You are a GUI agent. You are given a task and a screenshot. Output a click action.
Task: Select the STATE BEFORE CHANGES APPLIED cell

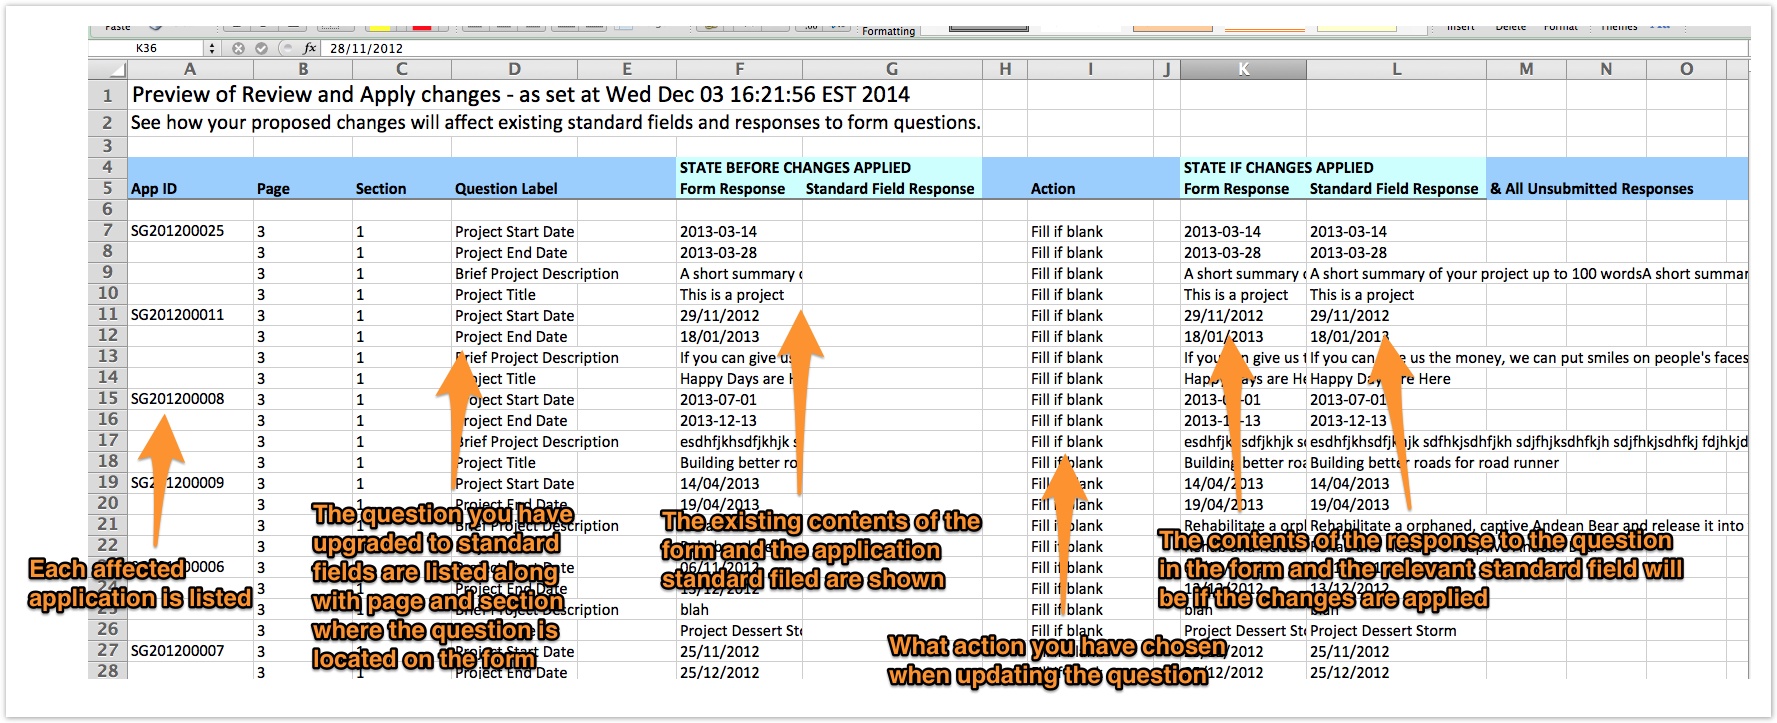(795, 168)
